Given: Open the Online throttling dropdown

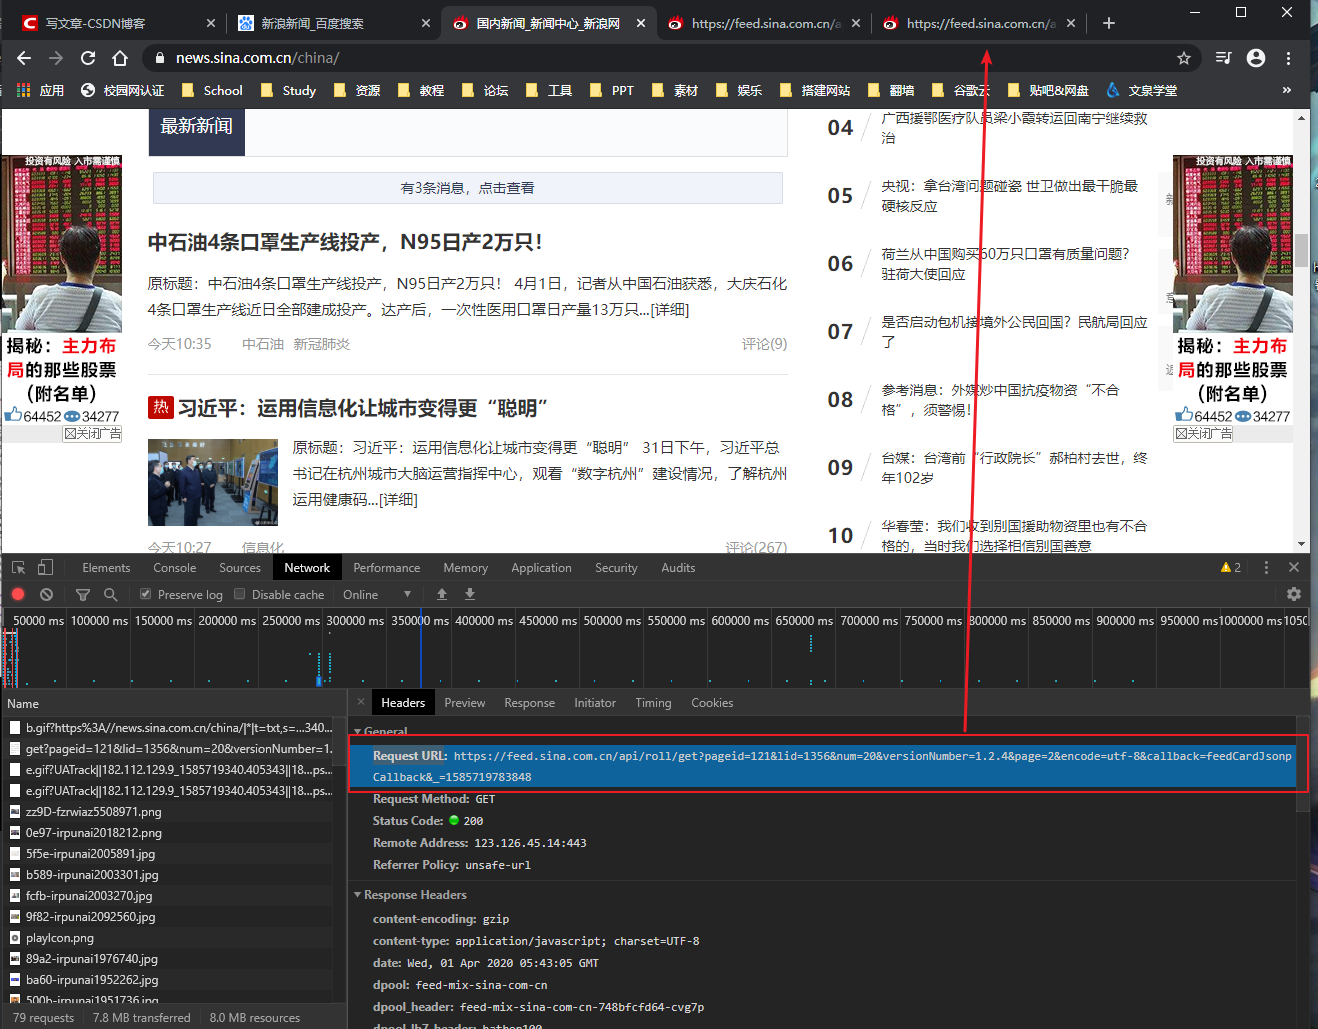Looking at the screenshot, I should (x=377, y=594).
